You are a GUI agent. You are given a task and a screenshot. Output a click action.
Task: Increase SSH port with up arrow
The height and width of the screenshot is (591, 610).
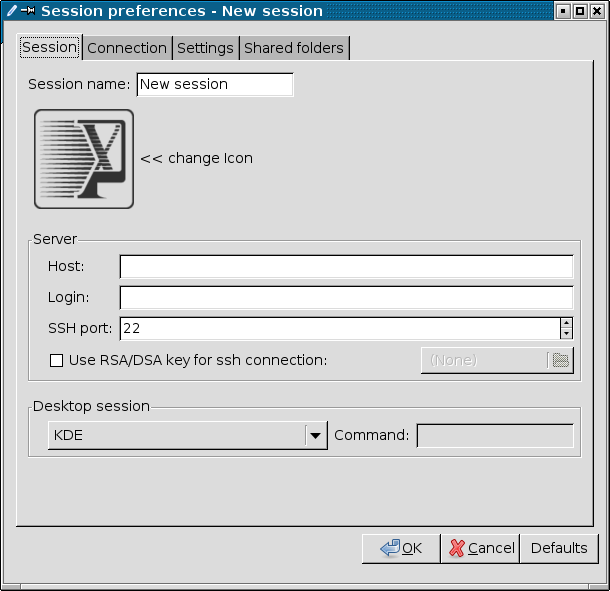point(566,323)
